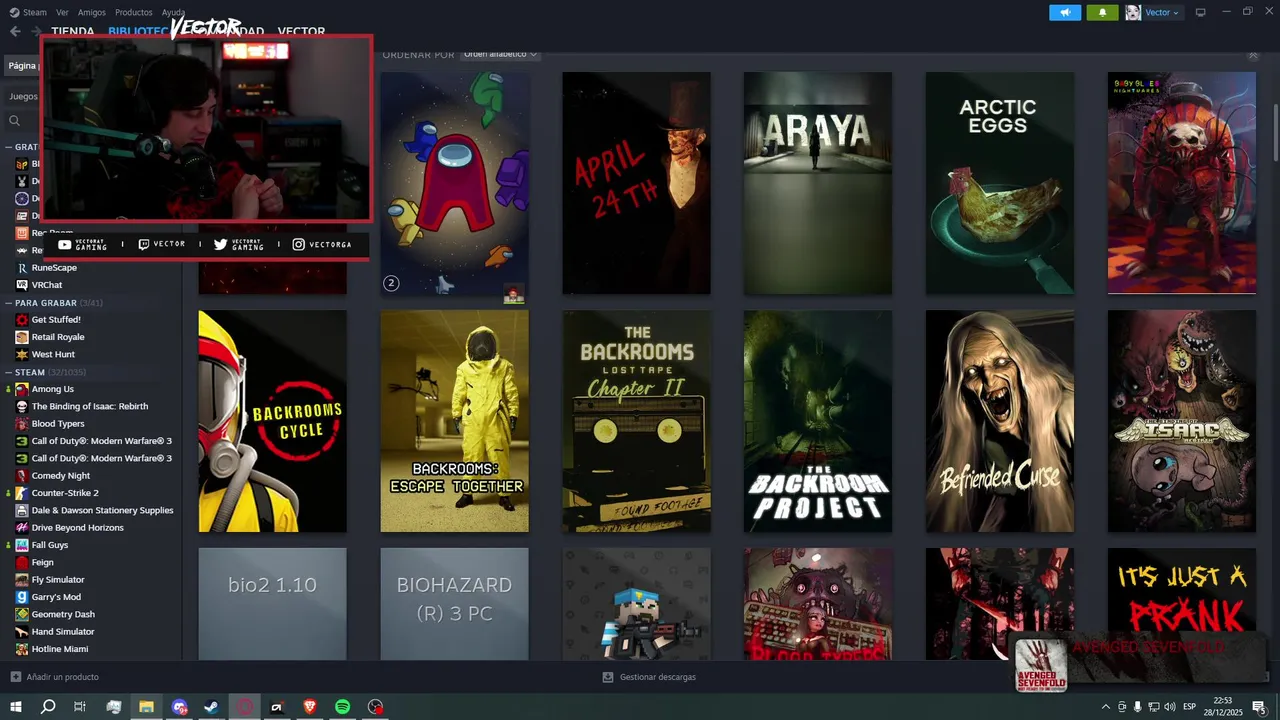Open the Steam taskbar icon
This screenshot has width=1280, height=720.
pyautogui.click(x=211, y=707)
